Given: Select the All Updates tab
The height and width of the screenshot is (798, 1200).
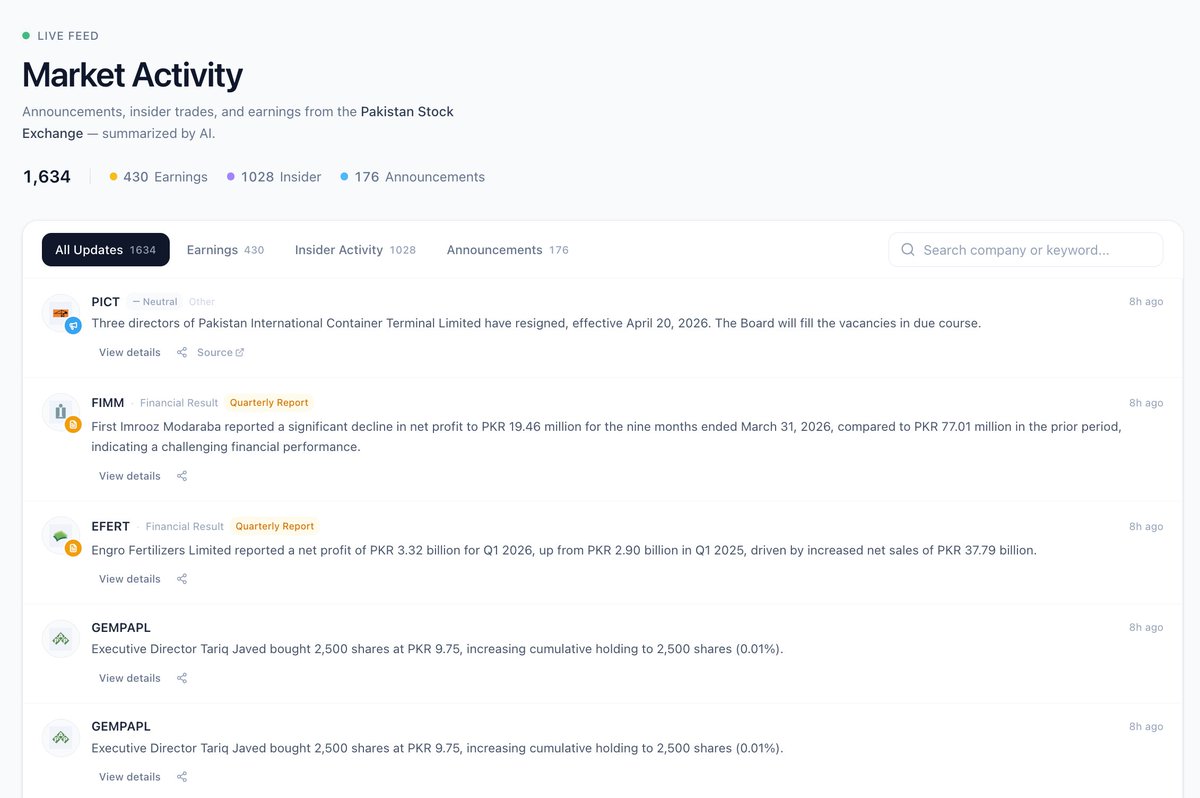Looking at the screenshot, I should coord(106,250).
